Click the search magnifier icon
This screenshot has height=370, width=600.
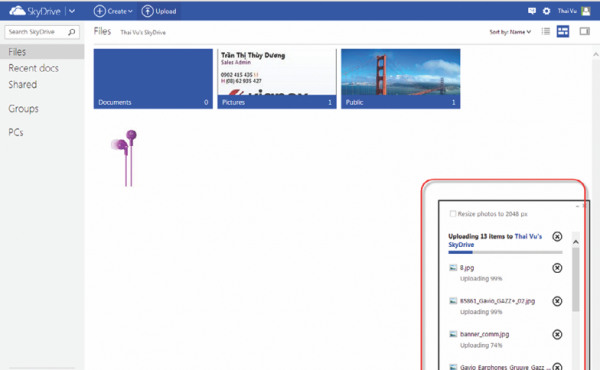click(x=72, y=32)
